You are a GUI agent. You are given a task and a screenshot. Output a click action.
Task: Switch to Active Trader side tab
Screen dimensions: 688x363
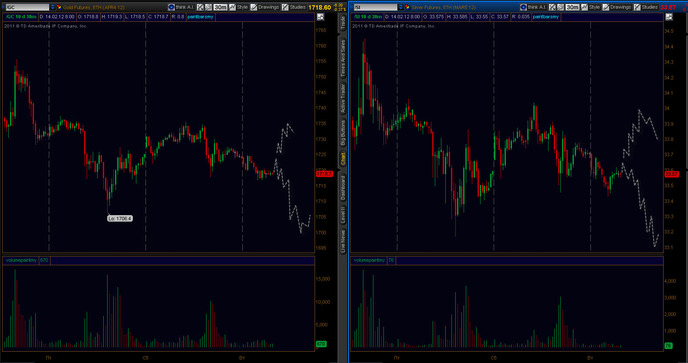pos(343,98)
